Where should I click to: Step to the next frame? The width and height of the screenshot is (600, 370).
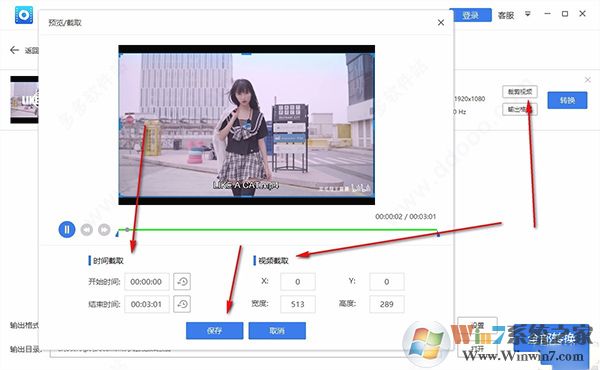tap(104, 230)
